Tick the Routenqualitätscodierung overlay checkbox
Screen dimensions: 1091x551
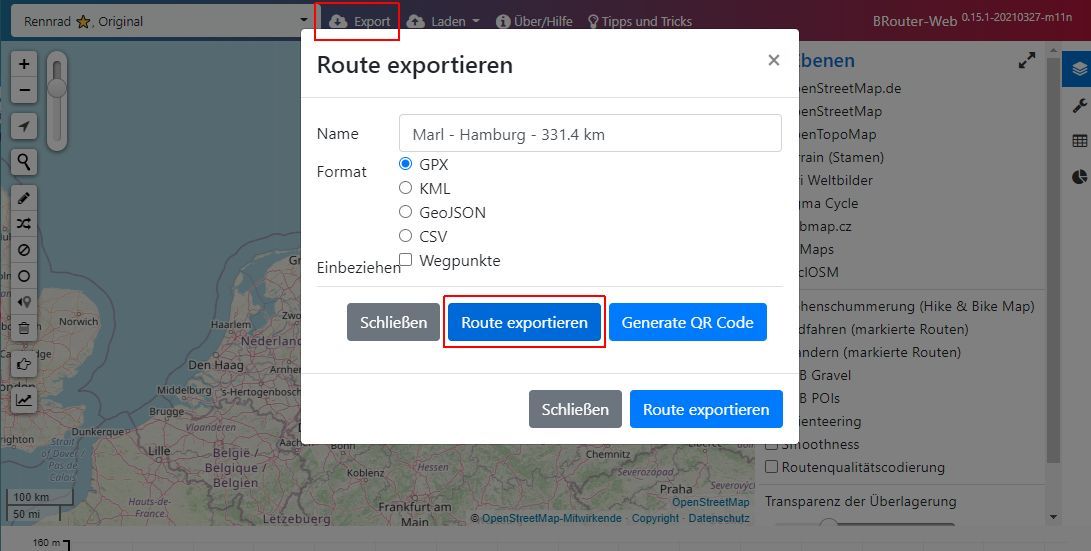coord(772,467)
